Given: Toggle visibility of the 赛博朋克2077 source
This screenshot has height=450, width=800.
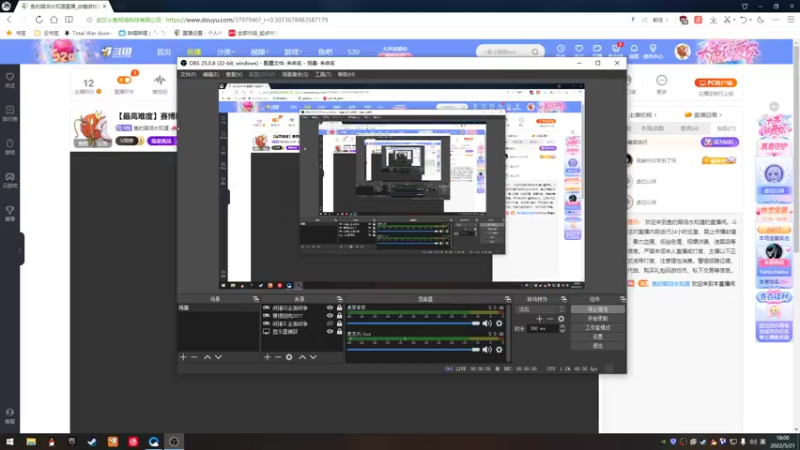Looking at the screenshot, I should click(330, 316).
